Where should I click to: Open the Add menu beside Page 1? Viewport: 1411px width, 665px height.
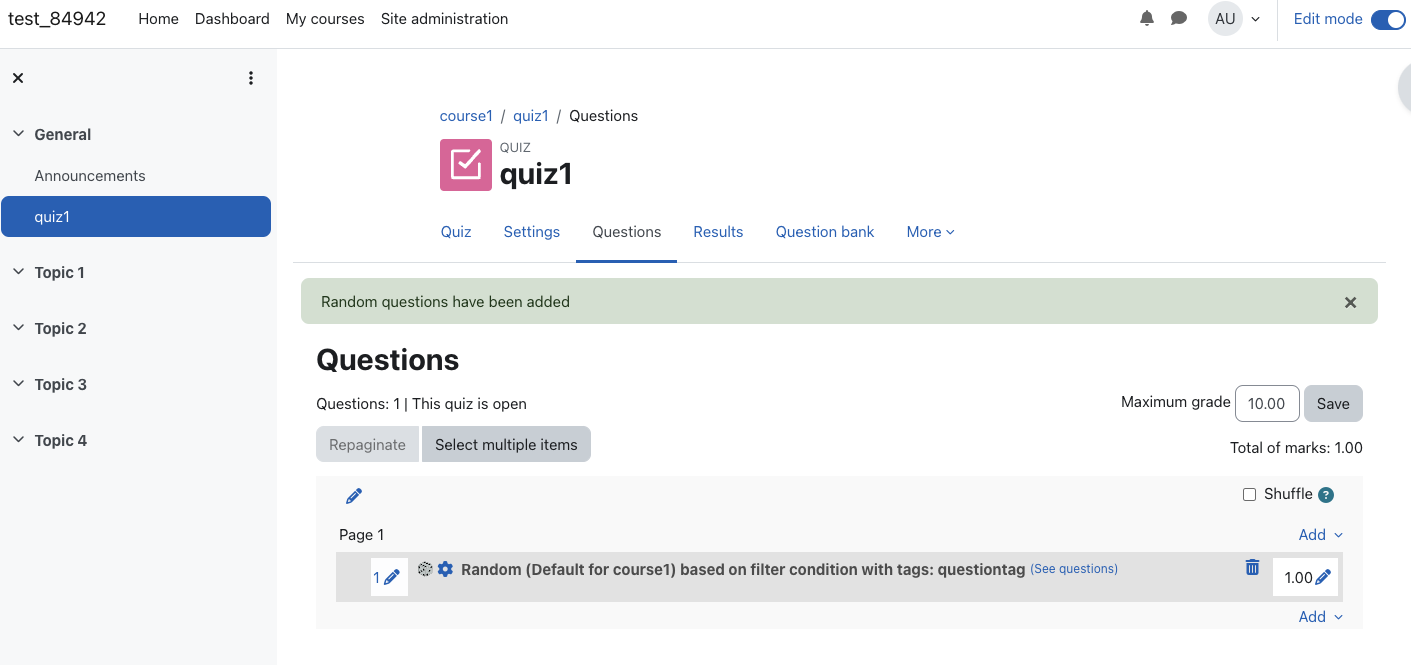point(1320,535)
